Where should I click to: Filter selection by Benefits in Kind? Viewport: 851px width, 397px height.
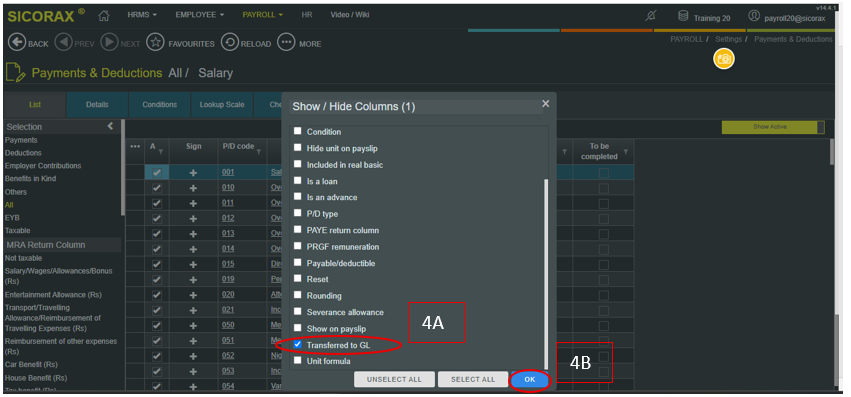tap(30, 178)
